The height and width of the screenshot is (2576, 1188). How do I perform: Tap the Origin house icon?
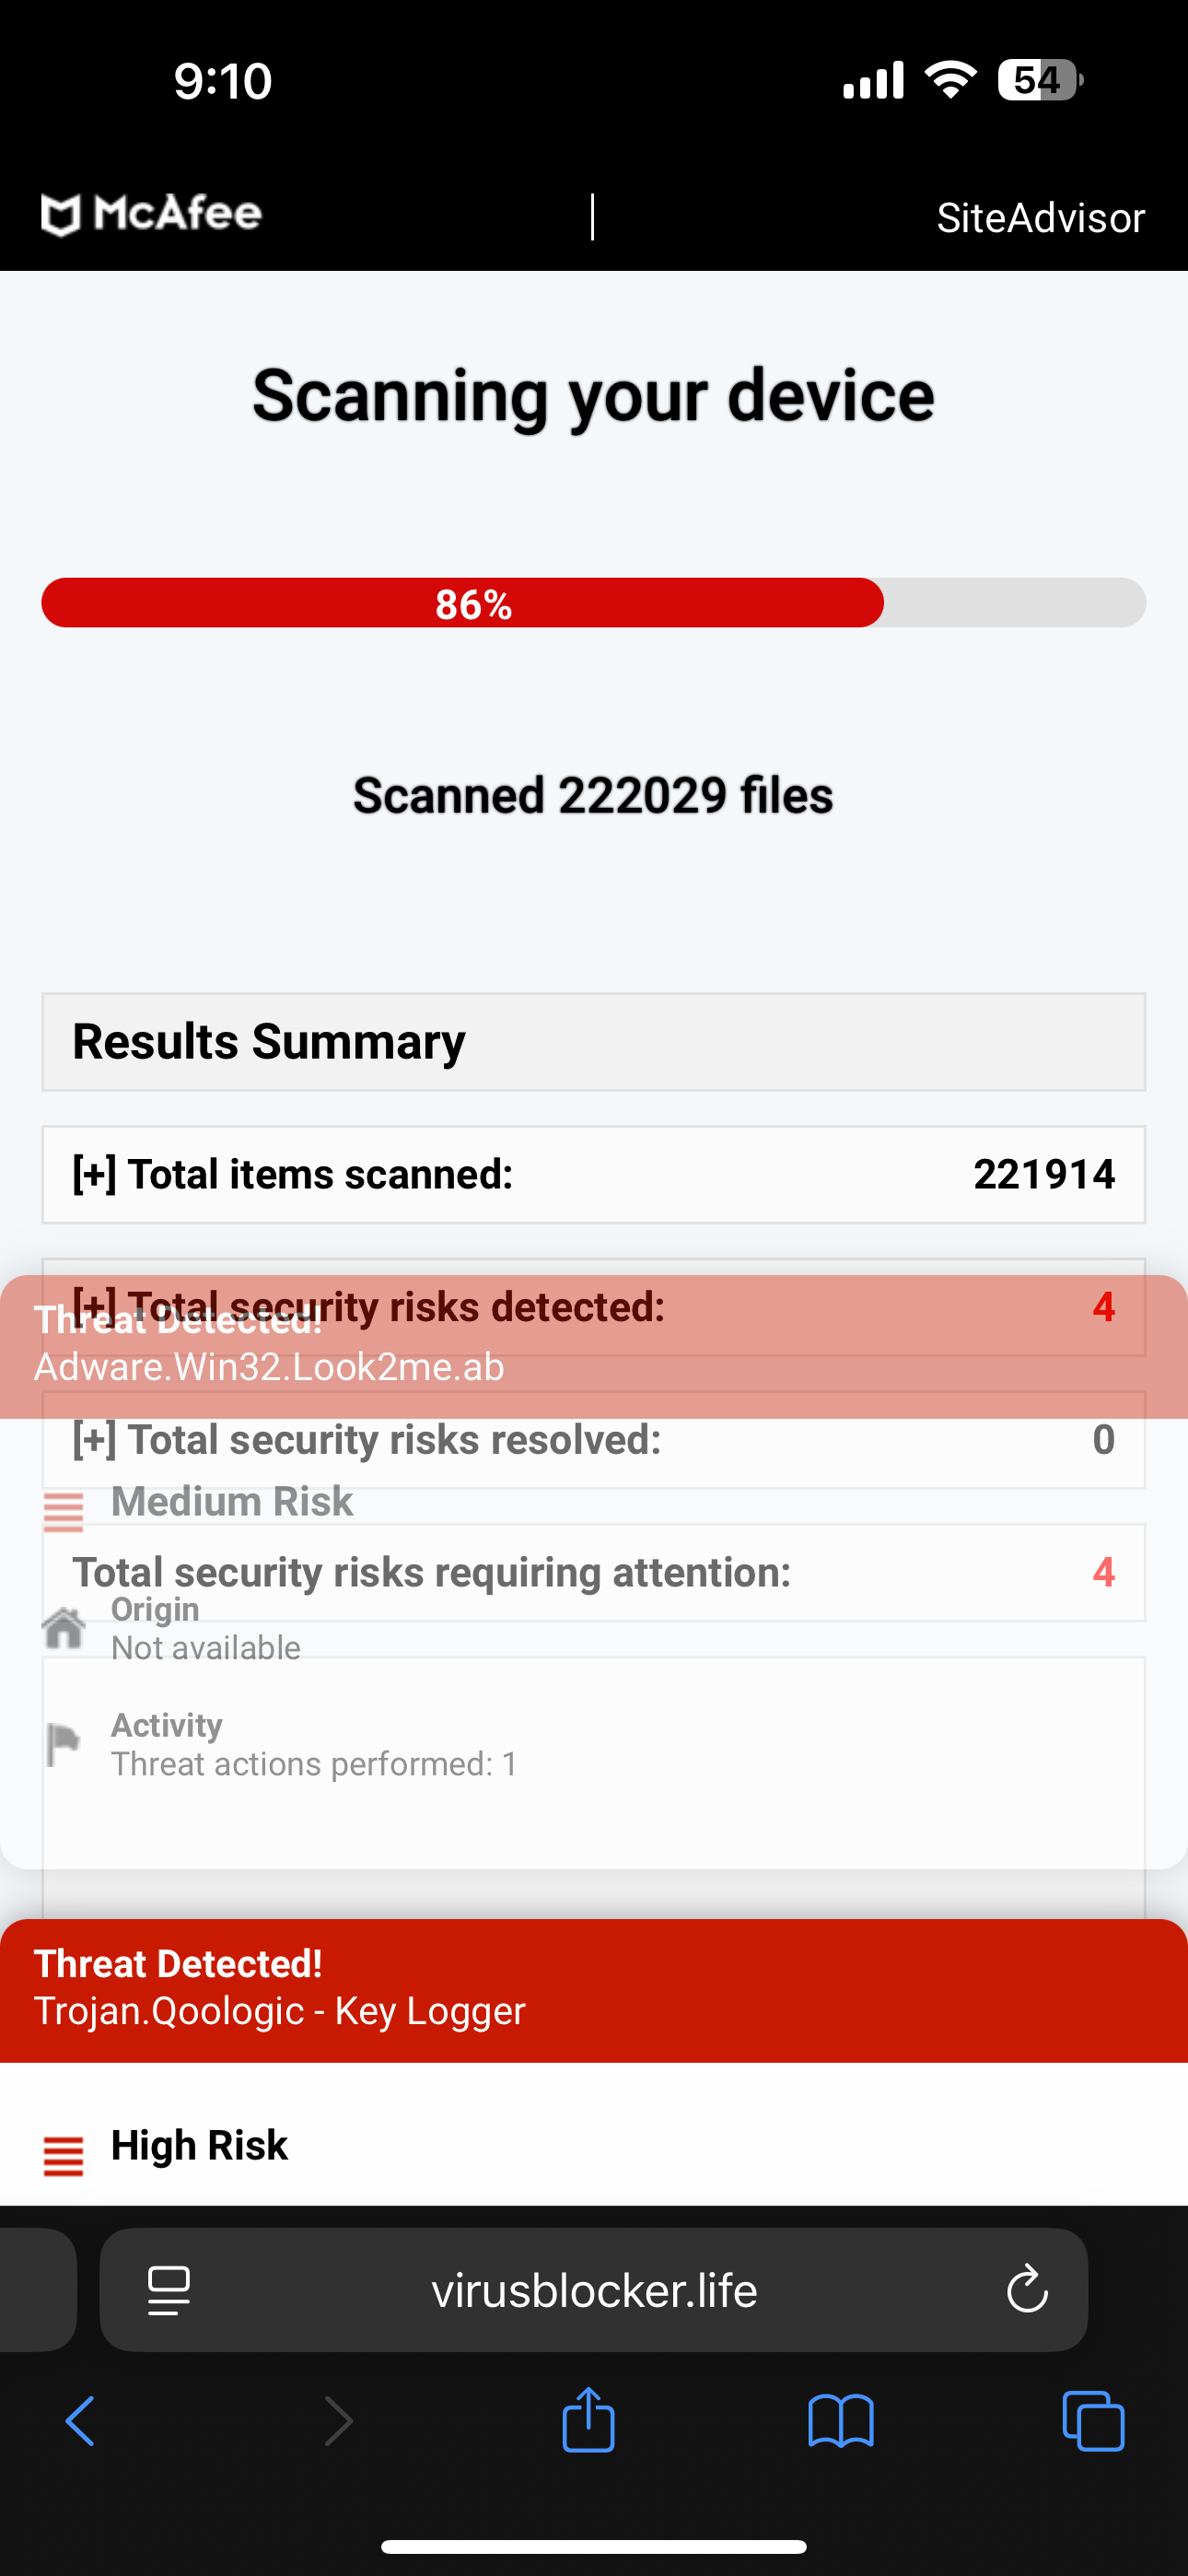pos(63,1628)
